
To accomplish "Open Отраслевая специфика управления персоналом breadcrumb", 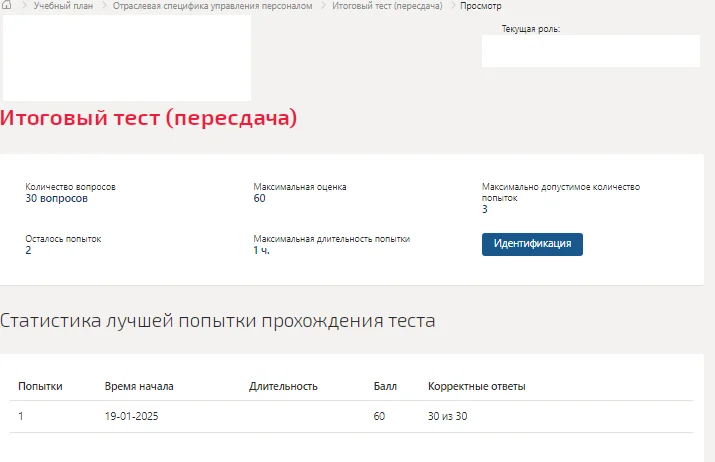I will 212,6.
